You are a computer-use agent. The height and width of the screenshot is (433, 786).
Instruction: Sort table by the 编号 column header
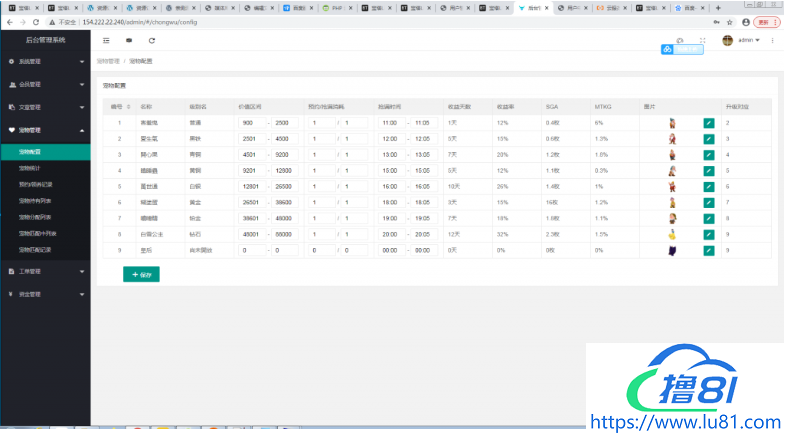[117, 105]
